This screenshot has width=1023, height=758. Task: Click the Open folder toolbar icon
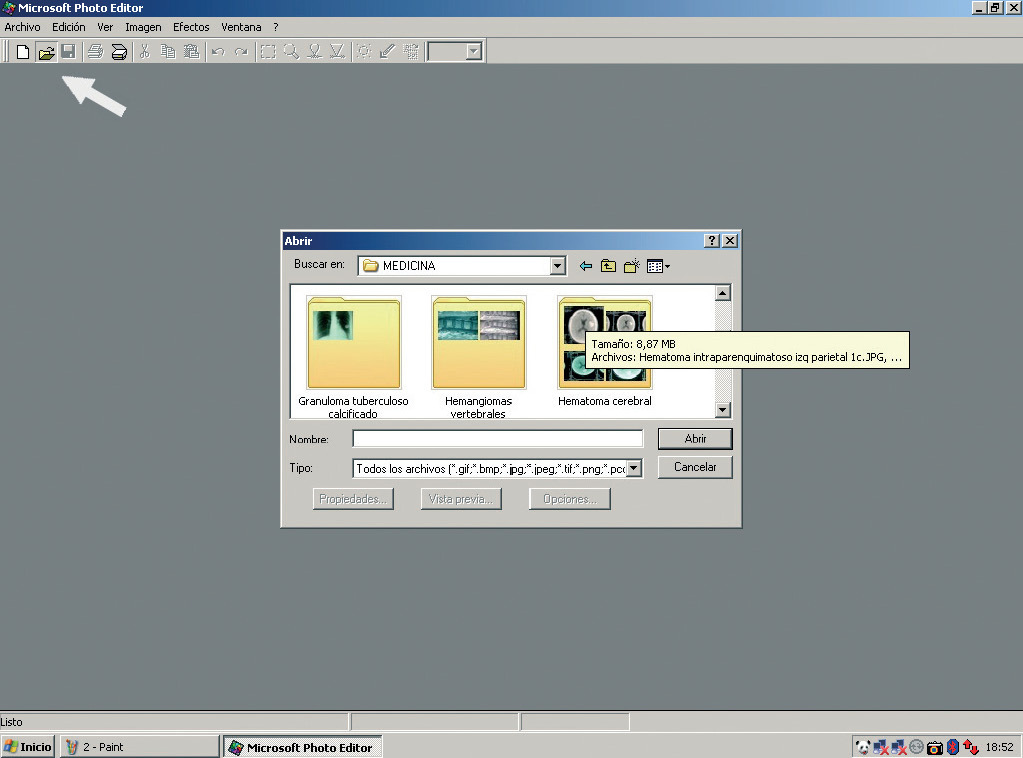click(46, 52)
